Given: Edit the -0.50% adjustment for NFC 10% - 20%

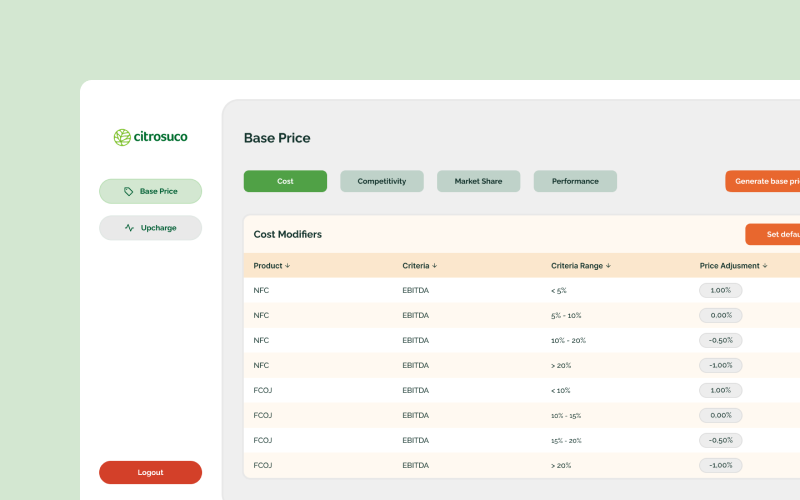Looking at the screenshot, I should (x=720, y=340).
